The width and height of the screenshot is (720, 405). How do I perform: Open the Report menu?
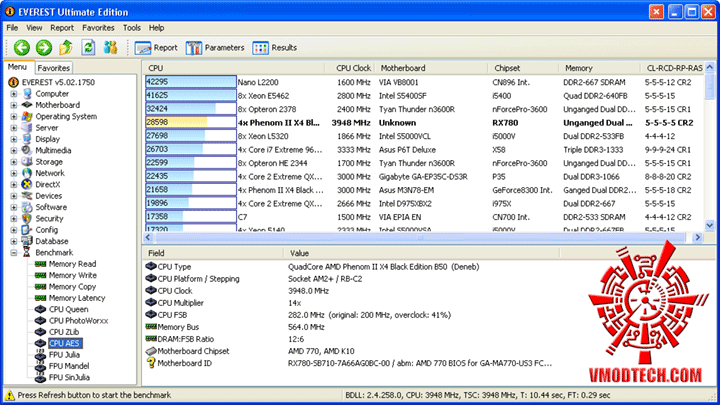[62, 28]
